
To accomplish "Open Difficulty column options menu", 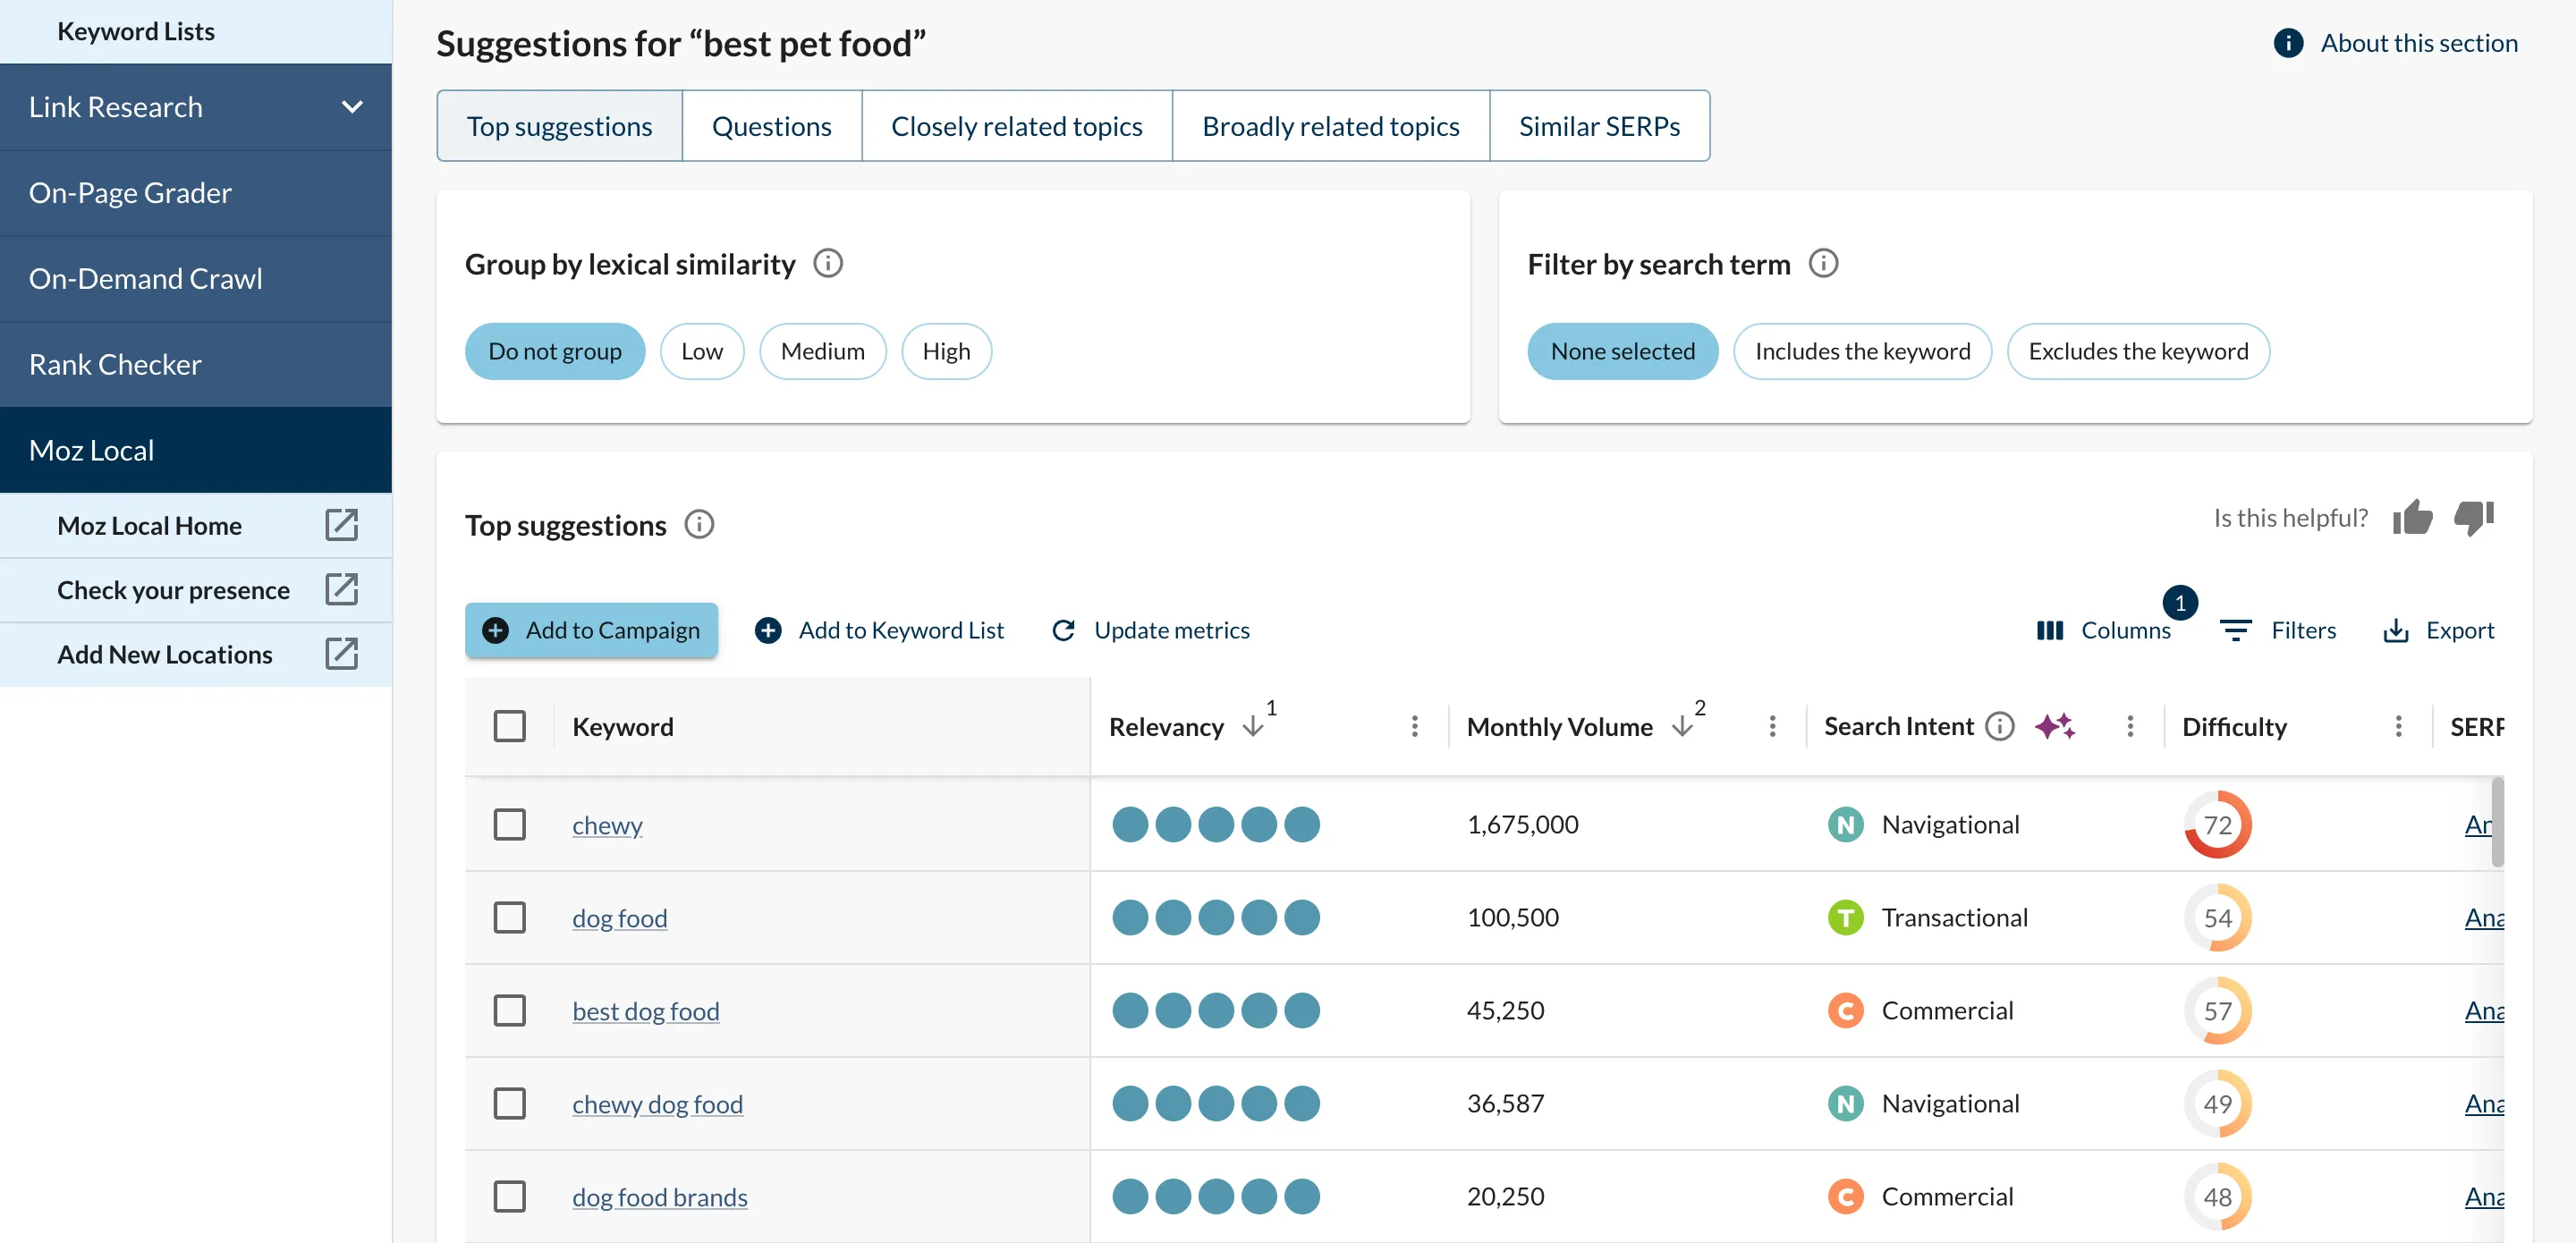I will click(2397, 726).
